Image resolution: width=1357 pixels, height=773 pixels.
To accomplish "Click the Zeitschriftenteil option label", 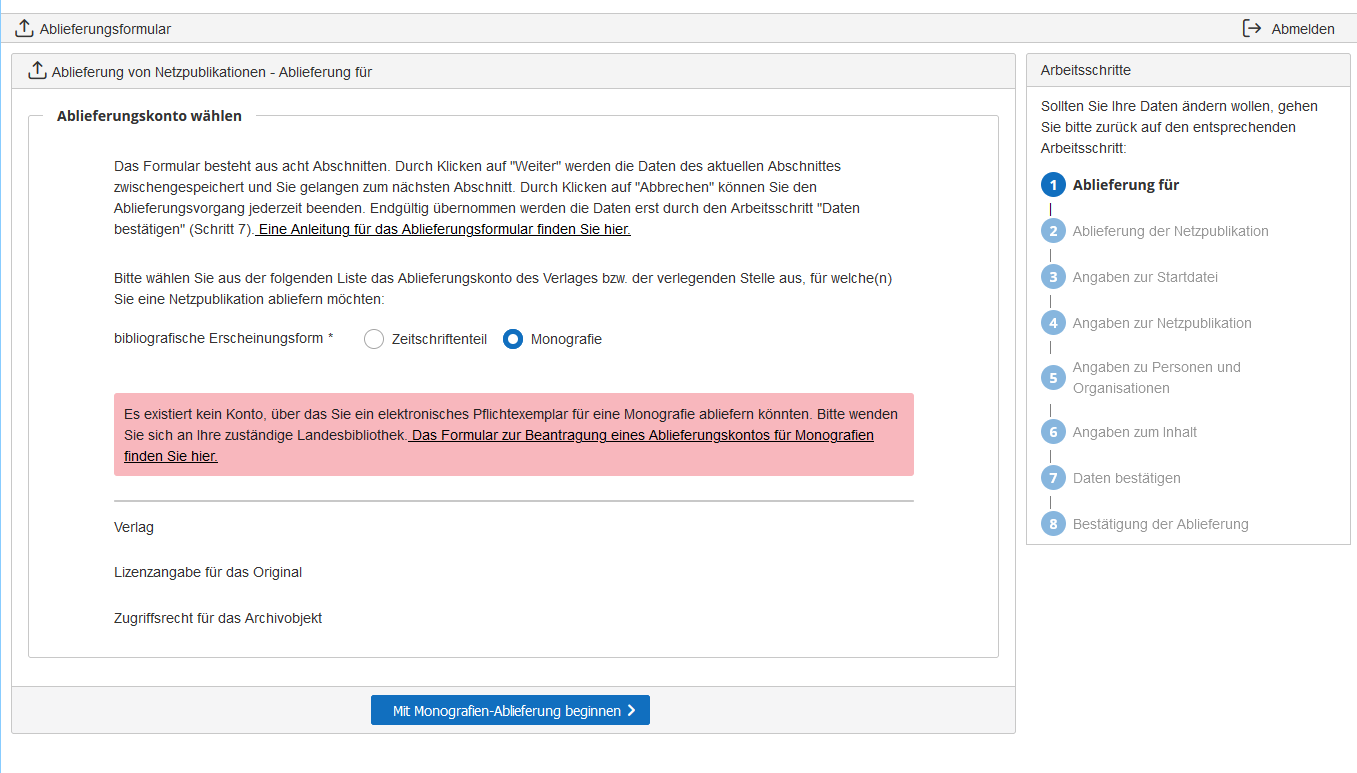I will (439, 339).
